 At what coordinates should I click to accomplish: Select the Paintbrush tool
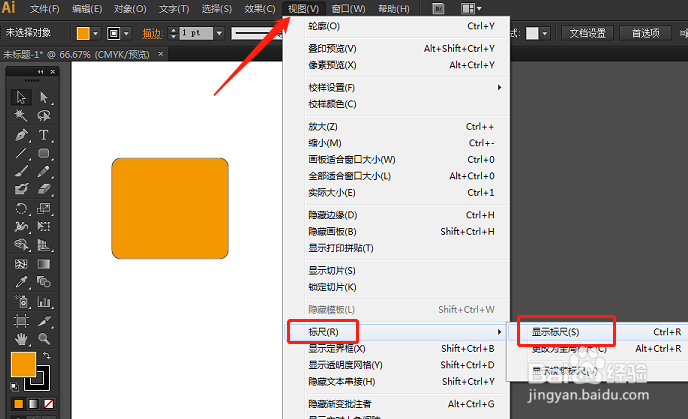coord(21,171)
